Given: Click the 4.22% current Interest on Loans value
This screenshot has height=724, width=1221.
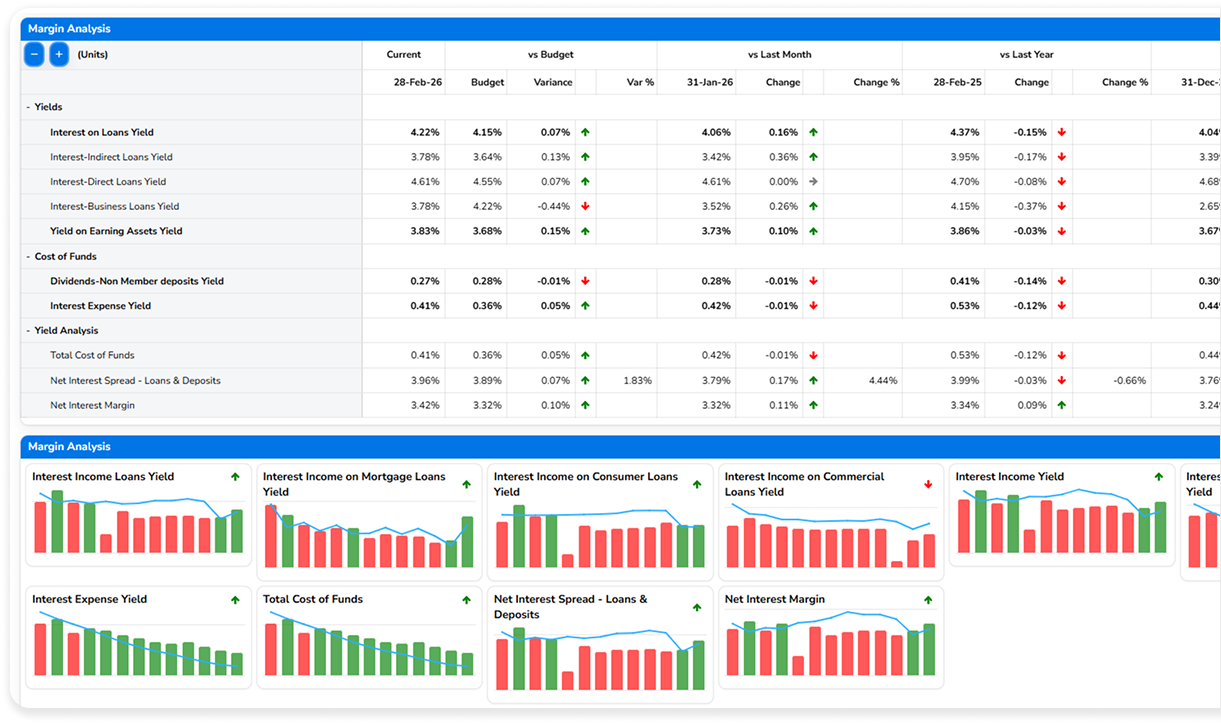Looking at the screenshot, I should point(425,132).
